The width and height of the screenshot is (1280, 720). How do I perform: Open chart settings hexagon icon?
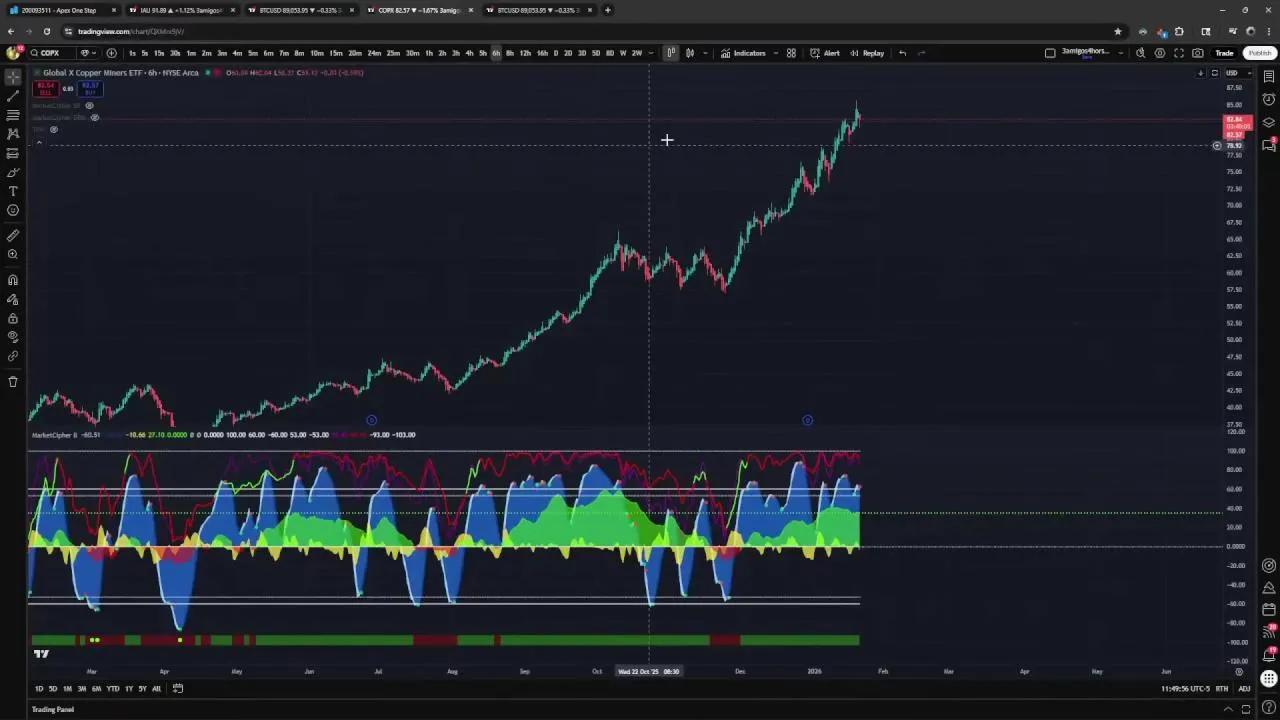click(1160, 53)
